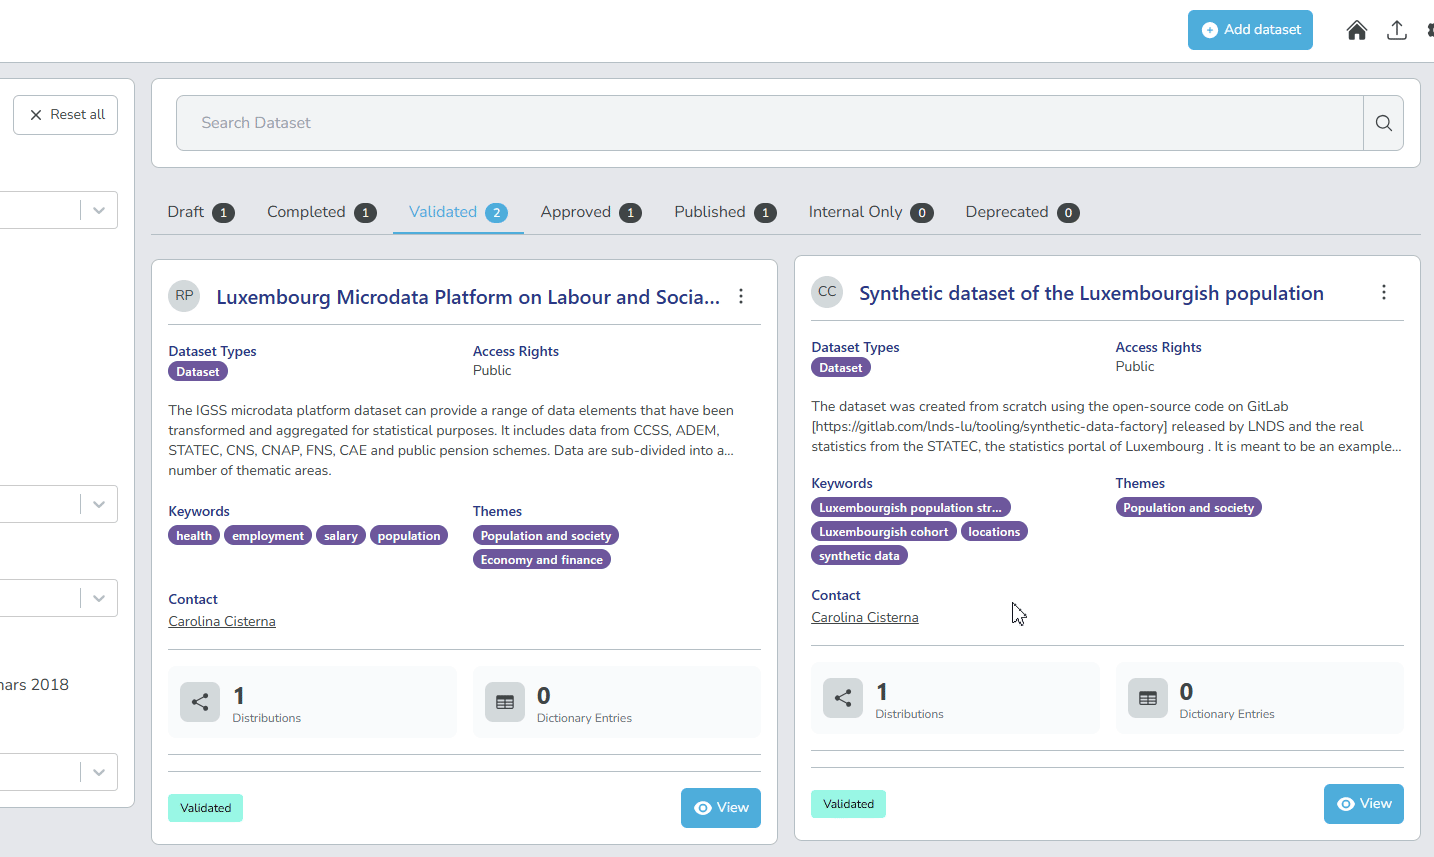Click the RP avatar on first card
The image size is (1434, 857).
point(184,296)
